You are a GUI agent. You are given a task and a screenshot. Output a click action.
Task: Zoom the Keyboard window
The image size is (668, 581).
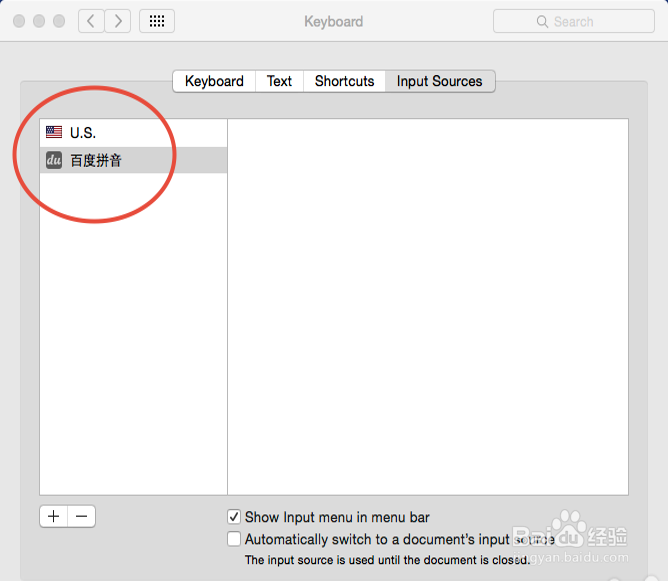pos(59,21)
